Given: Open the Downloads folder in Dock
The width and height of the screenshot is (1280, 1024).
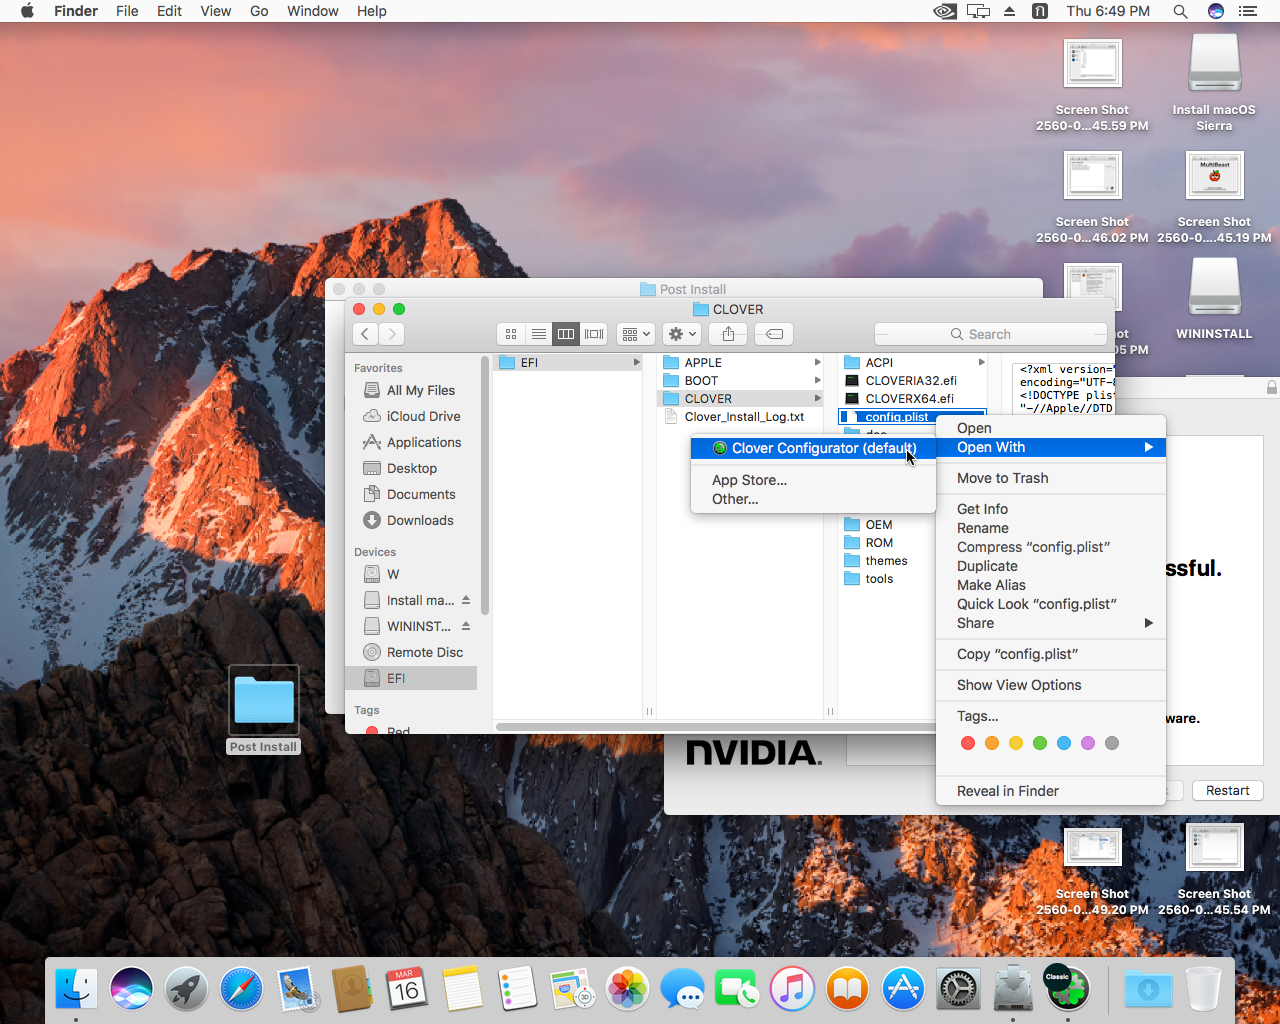Looking at the screenshot, I should (1148, 989).
